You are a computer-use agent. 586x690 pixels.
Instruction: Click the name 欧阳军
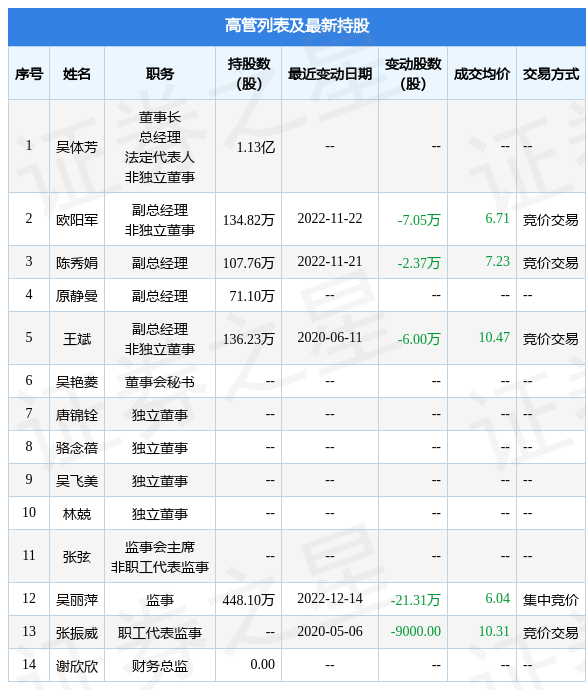[x=77, y=220]
